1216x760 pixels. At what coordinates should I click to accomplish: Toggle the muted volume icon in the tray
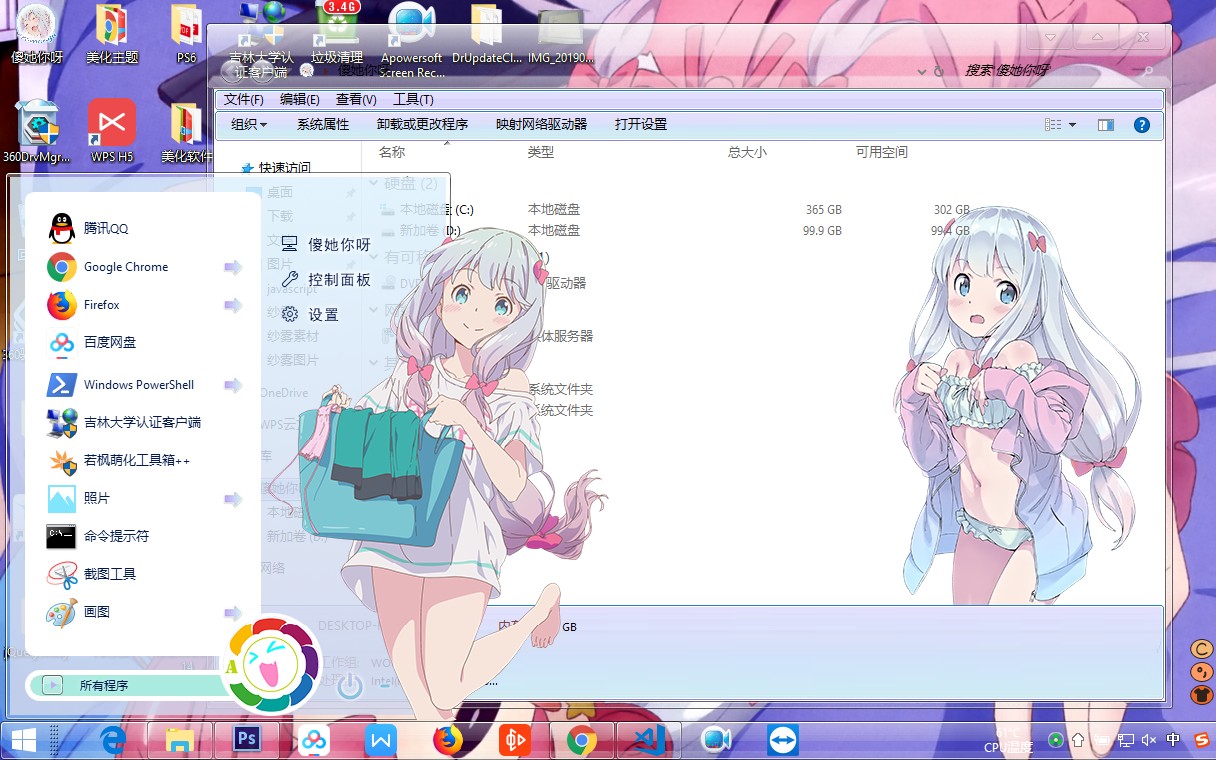1149,740
